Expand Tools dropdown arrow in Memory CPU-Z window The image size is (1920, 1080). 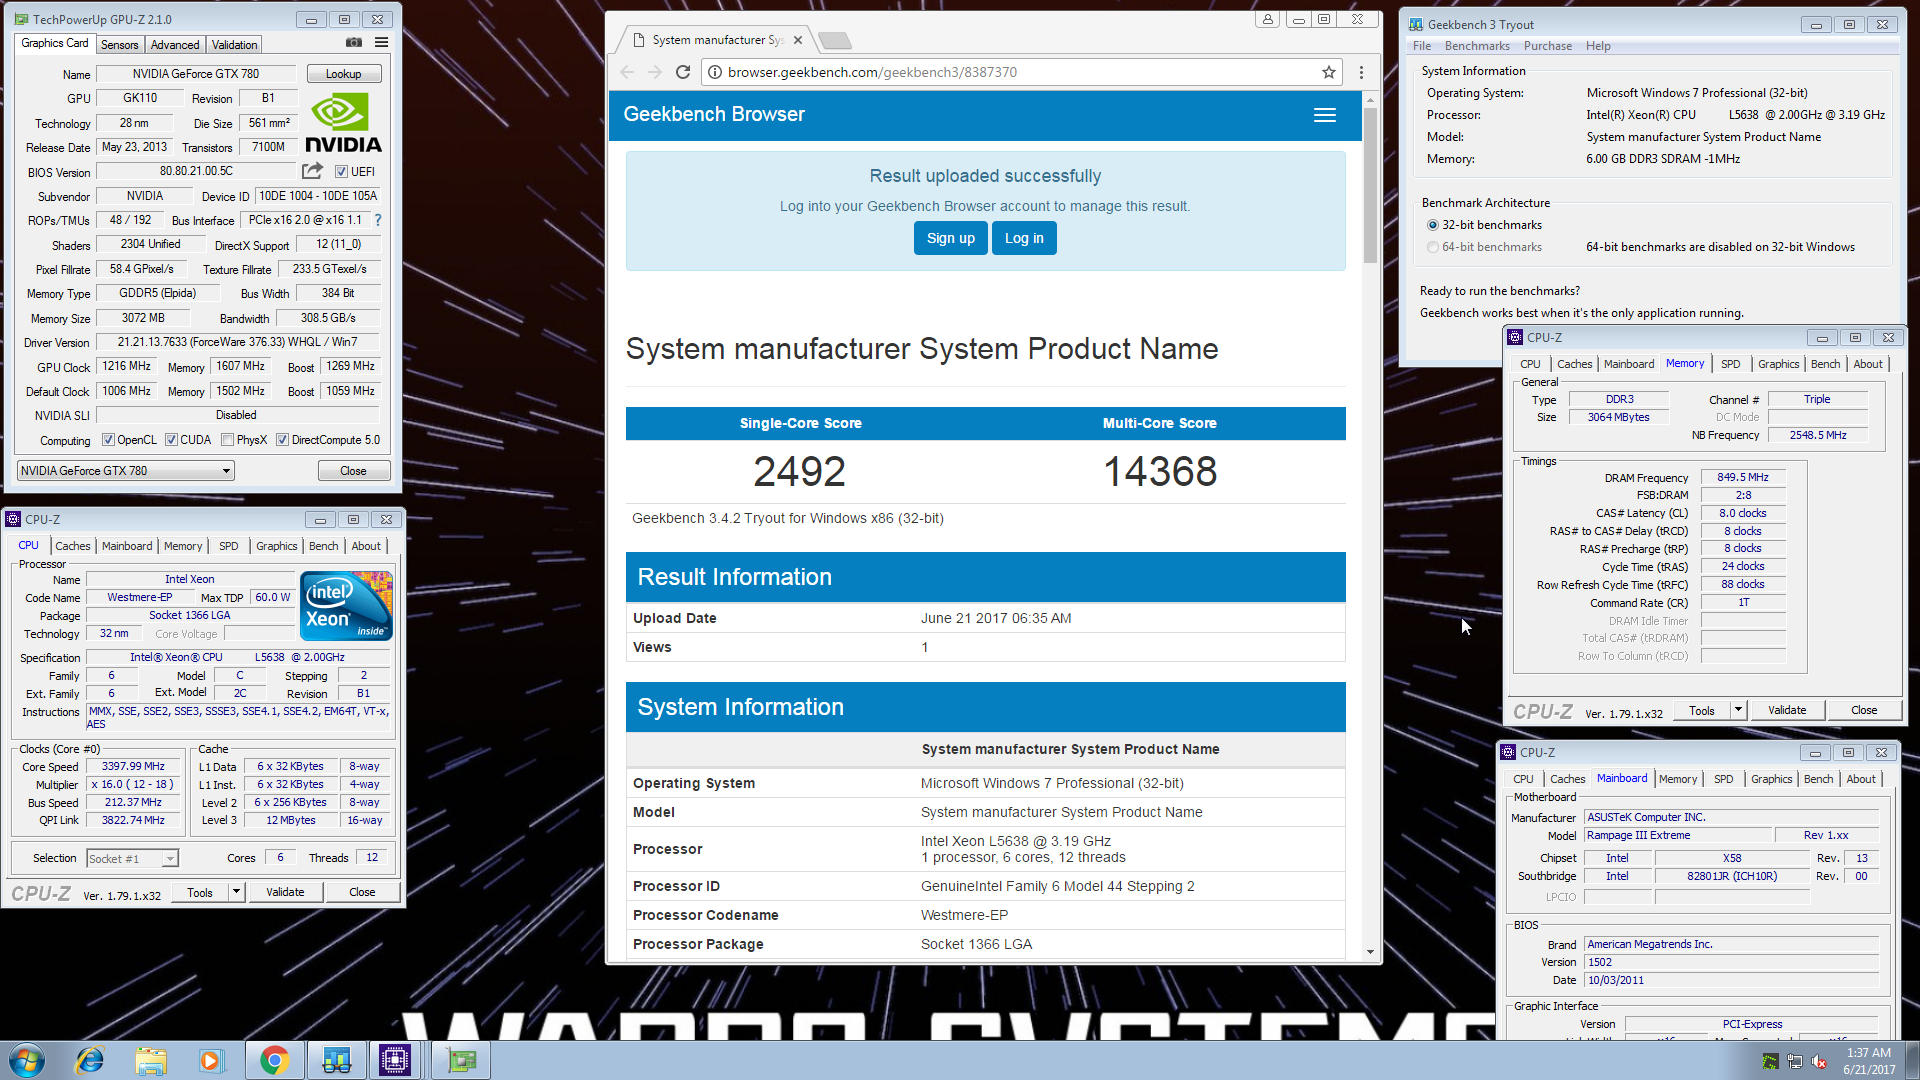pos(1738,710)
